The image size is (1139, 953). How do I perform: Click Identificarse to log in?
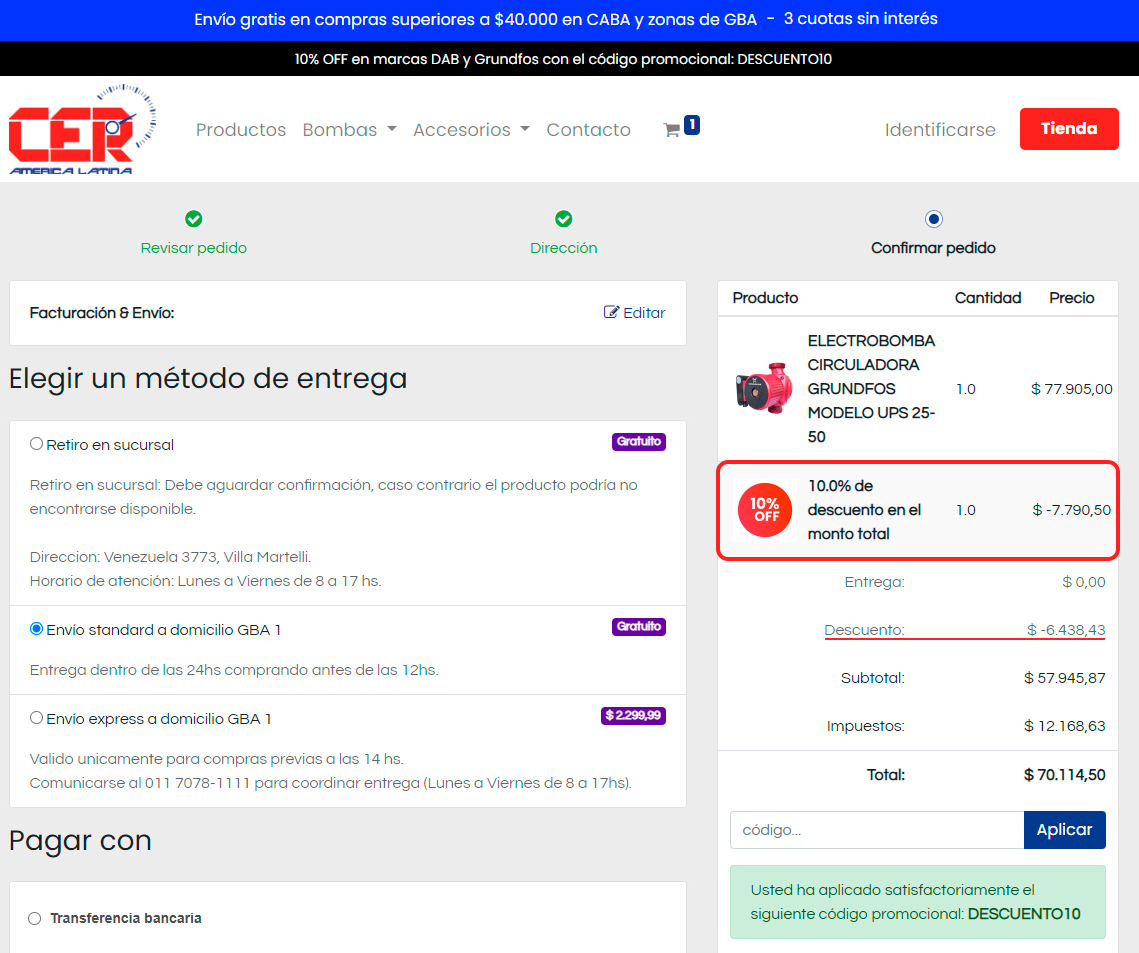click(940, 129)
